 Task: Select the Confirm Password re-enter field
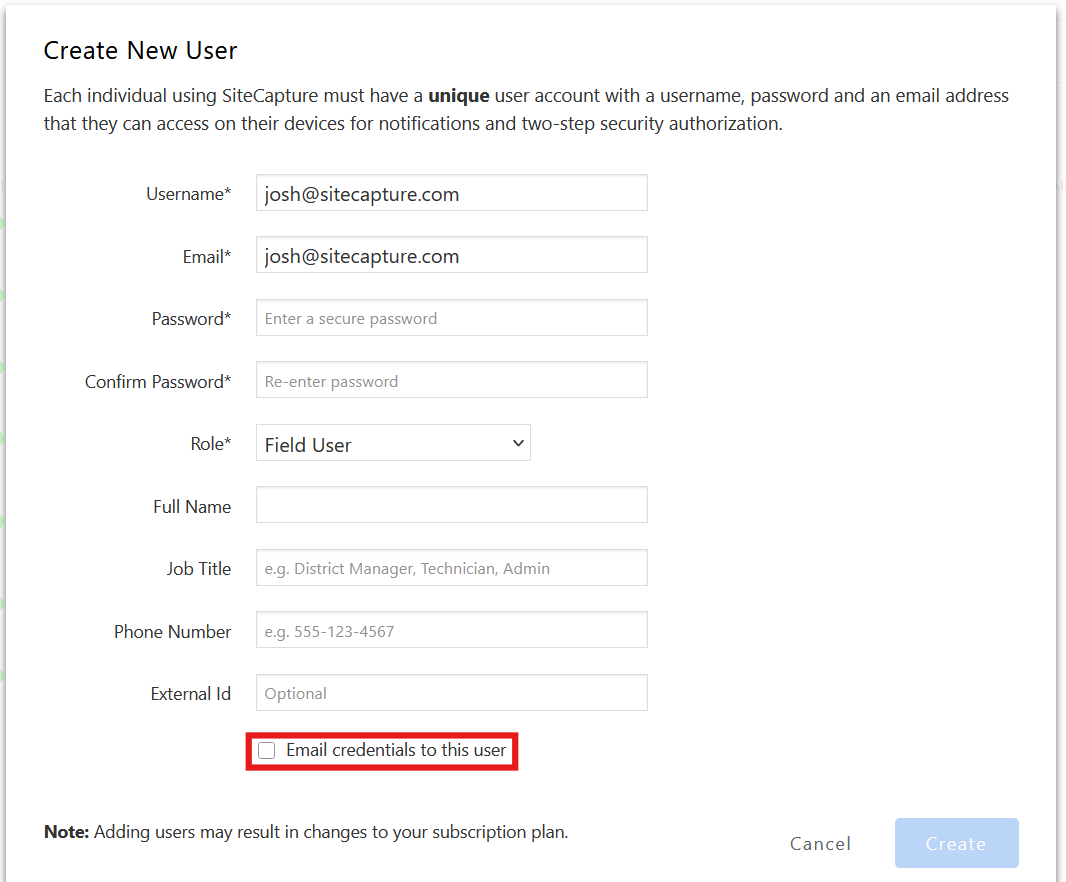click(451, 381)
